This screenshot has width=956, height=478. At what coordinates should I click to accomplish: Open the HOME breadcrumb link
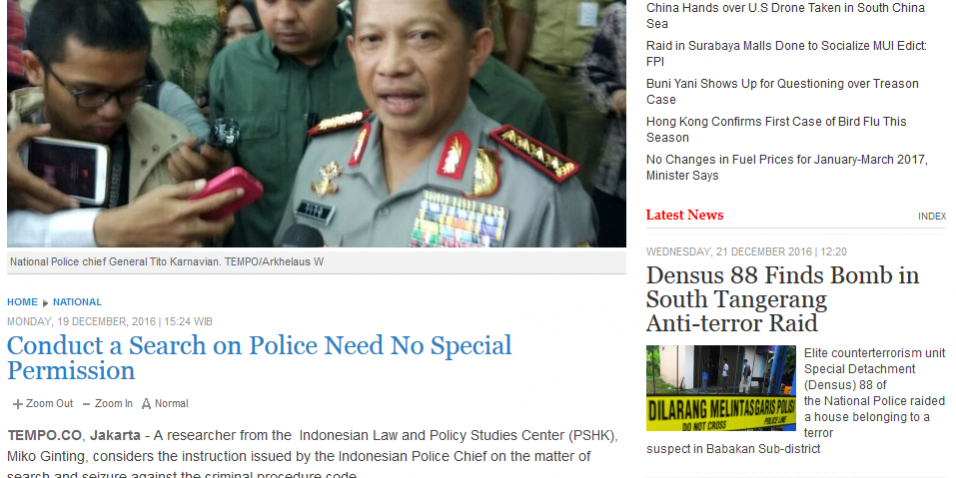pos(23,302)
